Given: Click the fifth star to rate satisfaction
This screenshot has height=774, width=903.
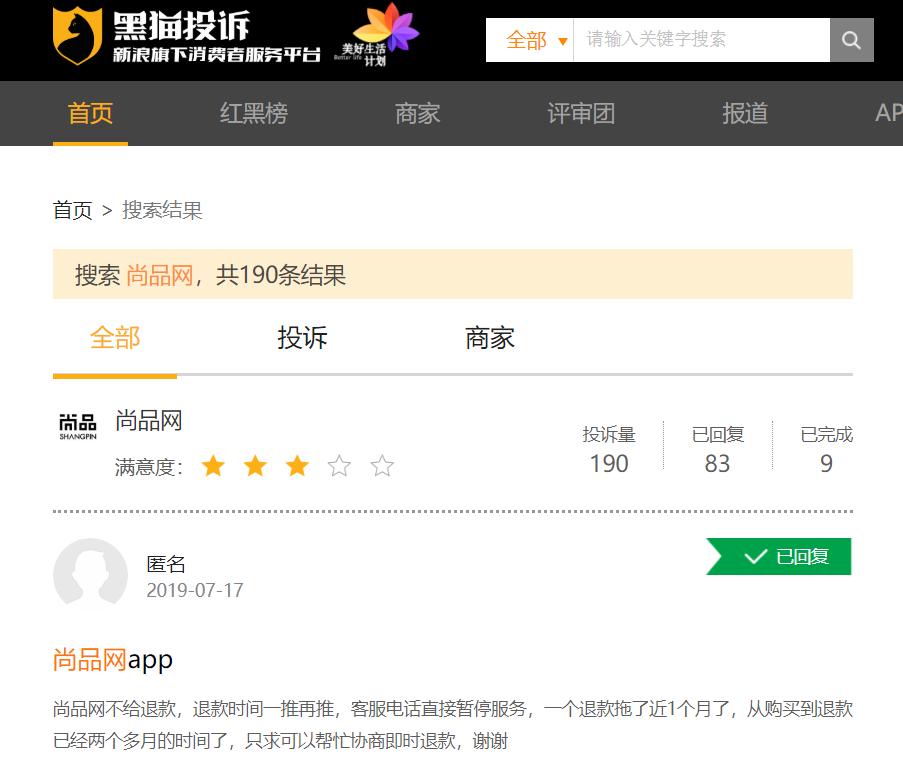Looking at the screenshot, I should point(381,465).
